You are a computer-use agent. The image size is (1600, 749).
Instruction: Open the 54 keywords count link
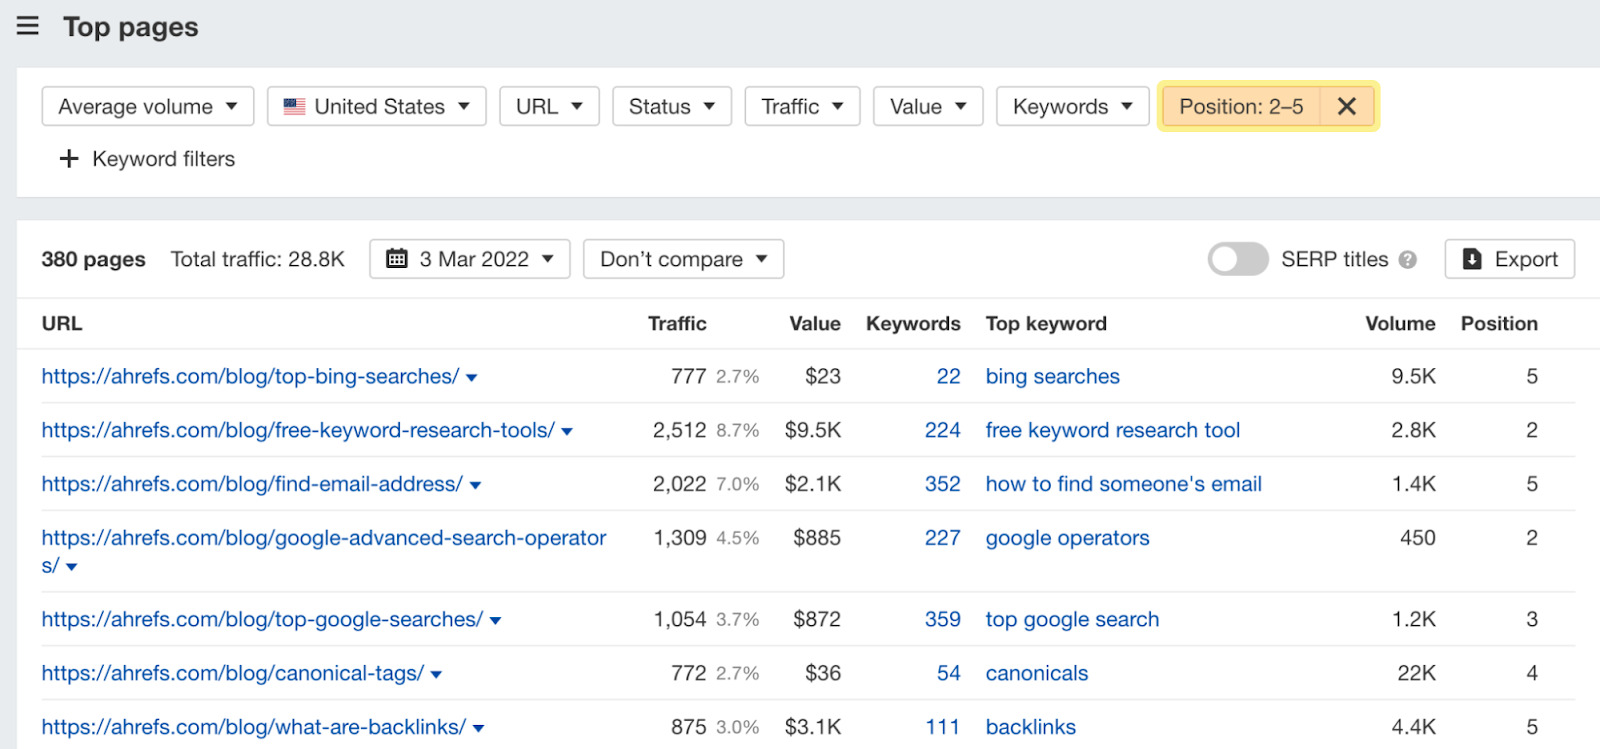coord(949,673)
